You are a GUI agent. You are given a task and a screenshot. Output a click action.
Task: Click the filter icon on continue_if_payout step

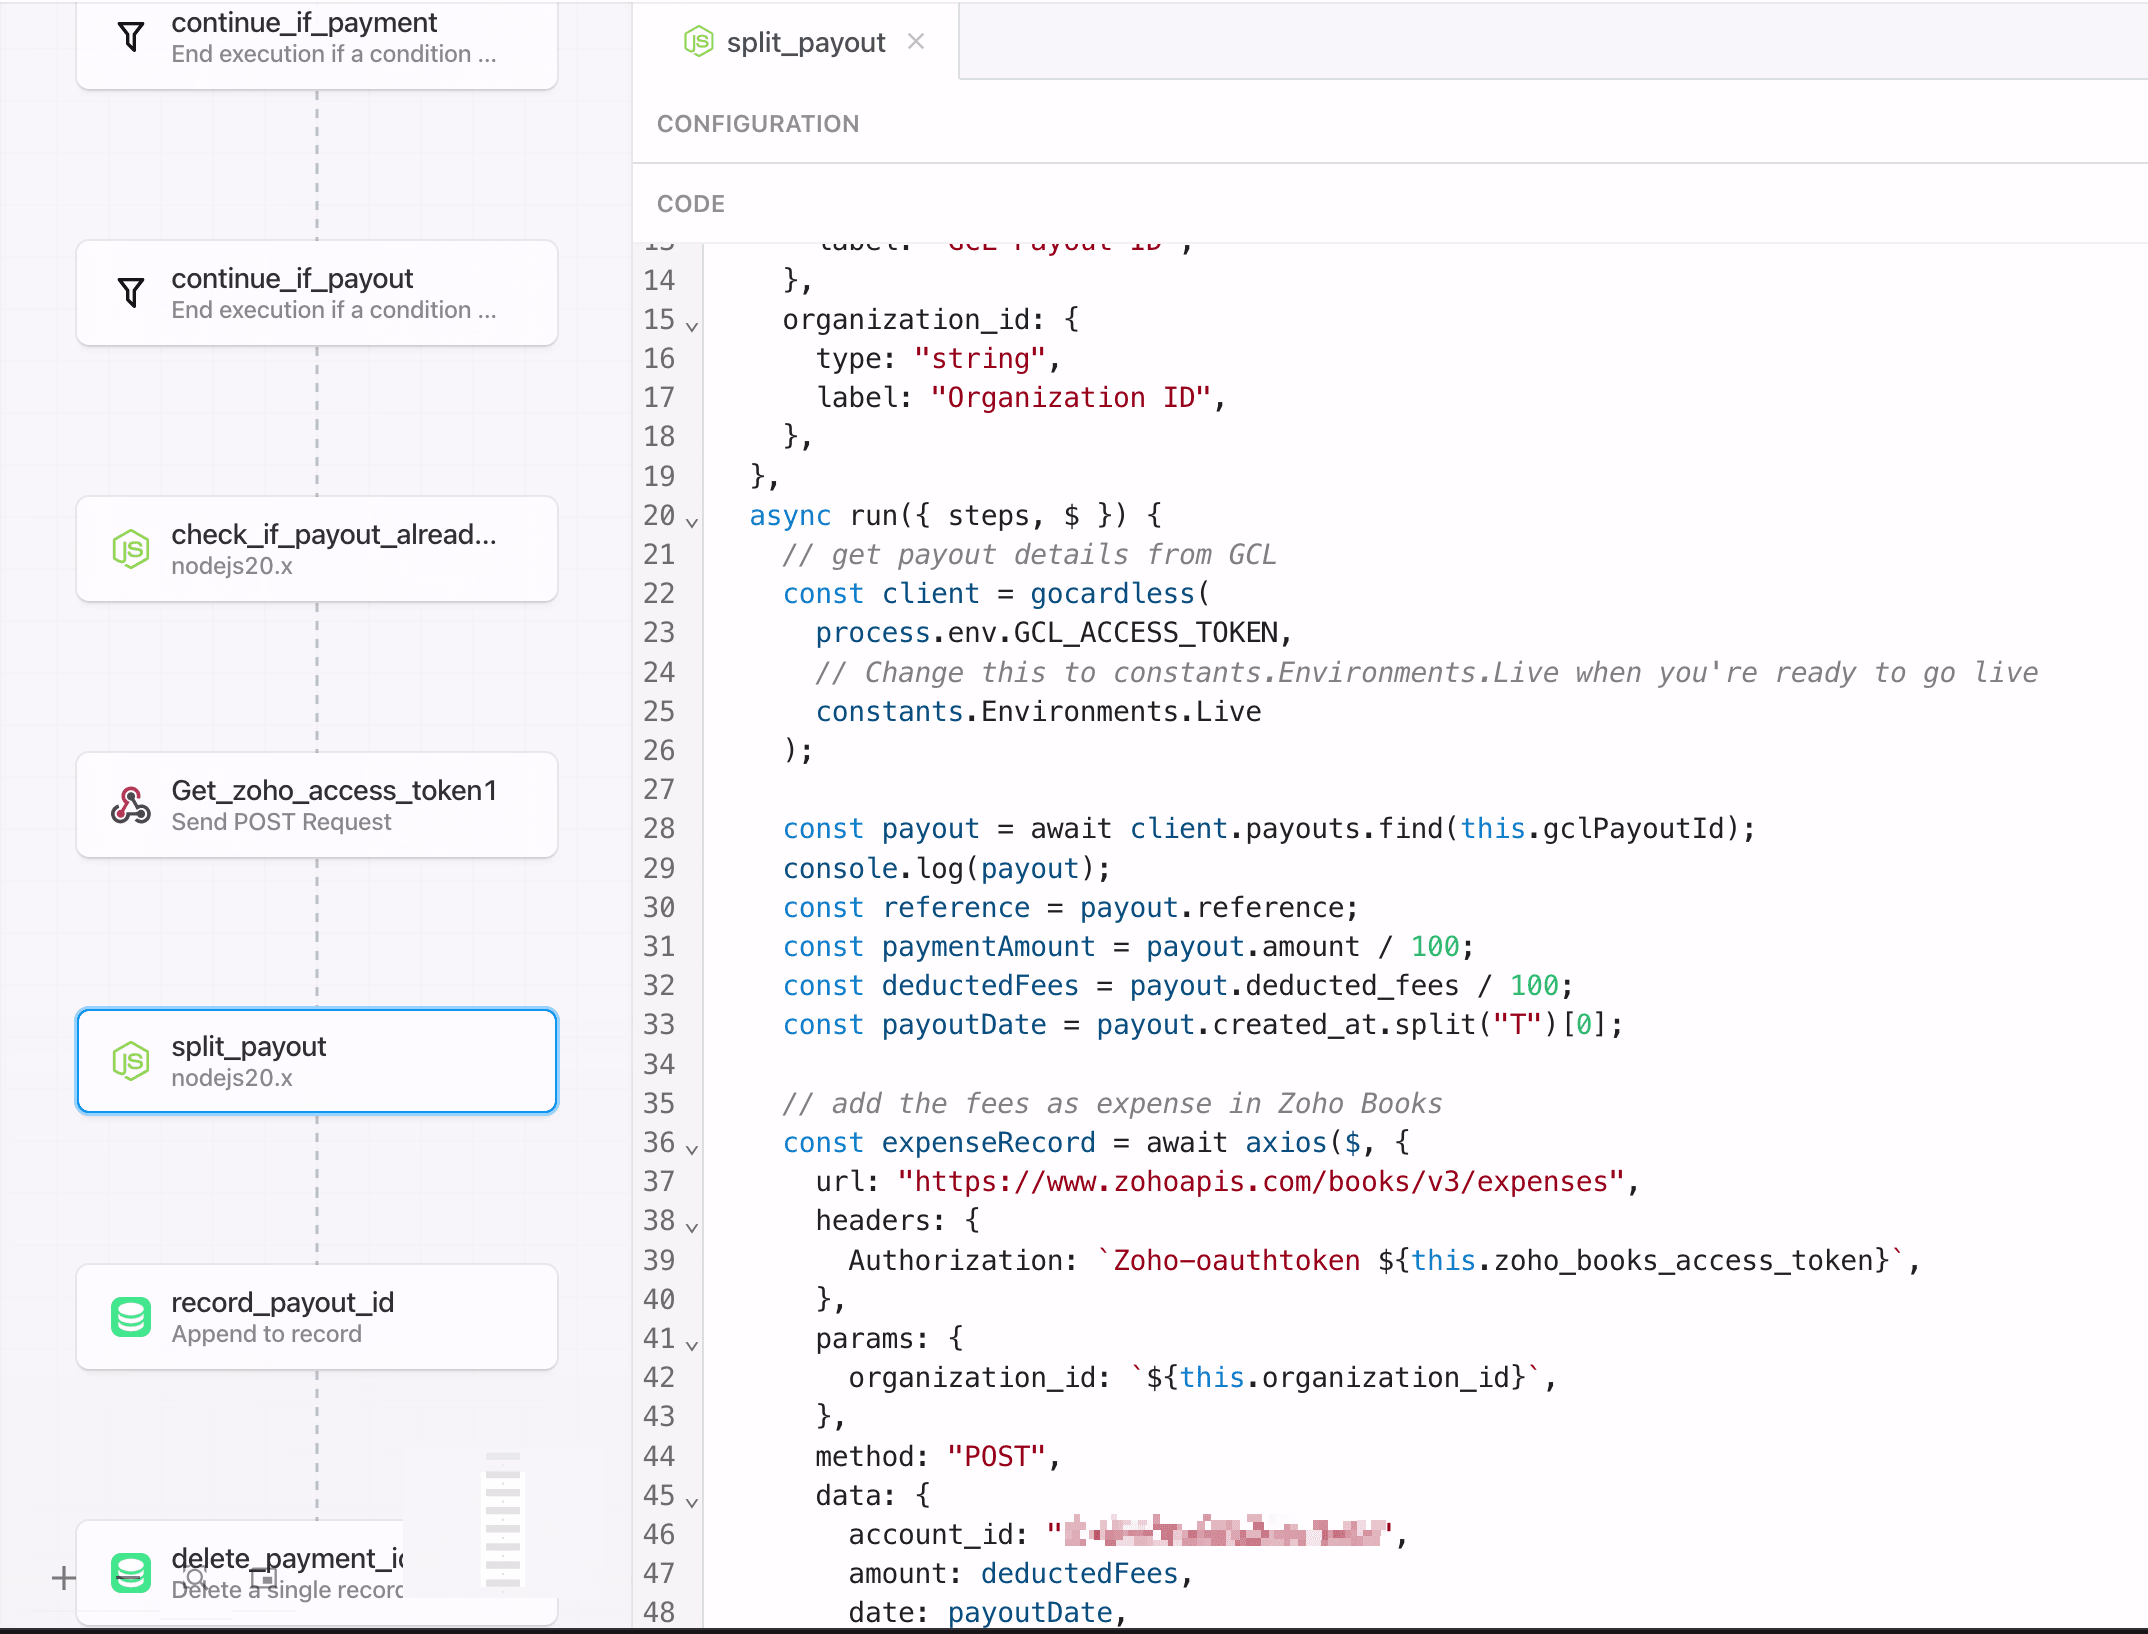131,293
